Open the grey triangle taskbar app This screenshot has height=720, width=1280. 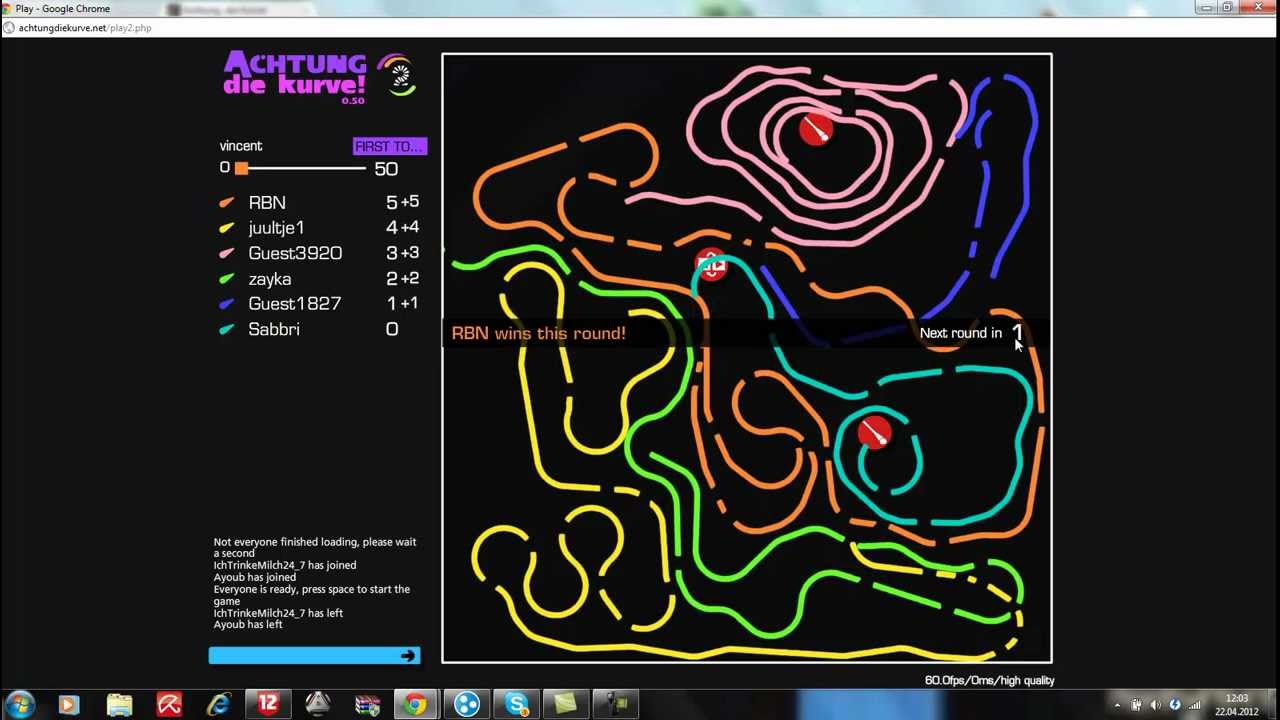[x=318, y=705]
